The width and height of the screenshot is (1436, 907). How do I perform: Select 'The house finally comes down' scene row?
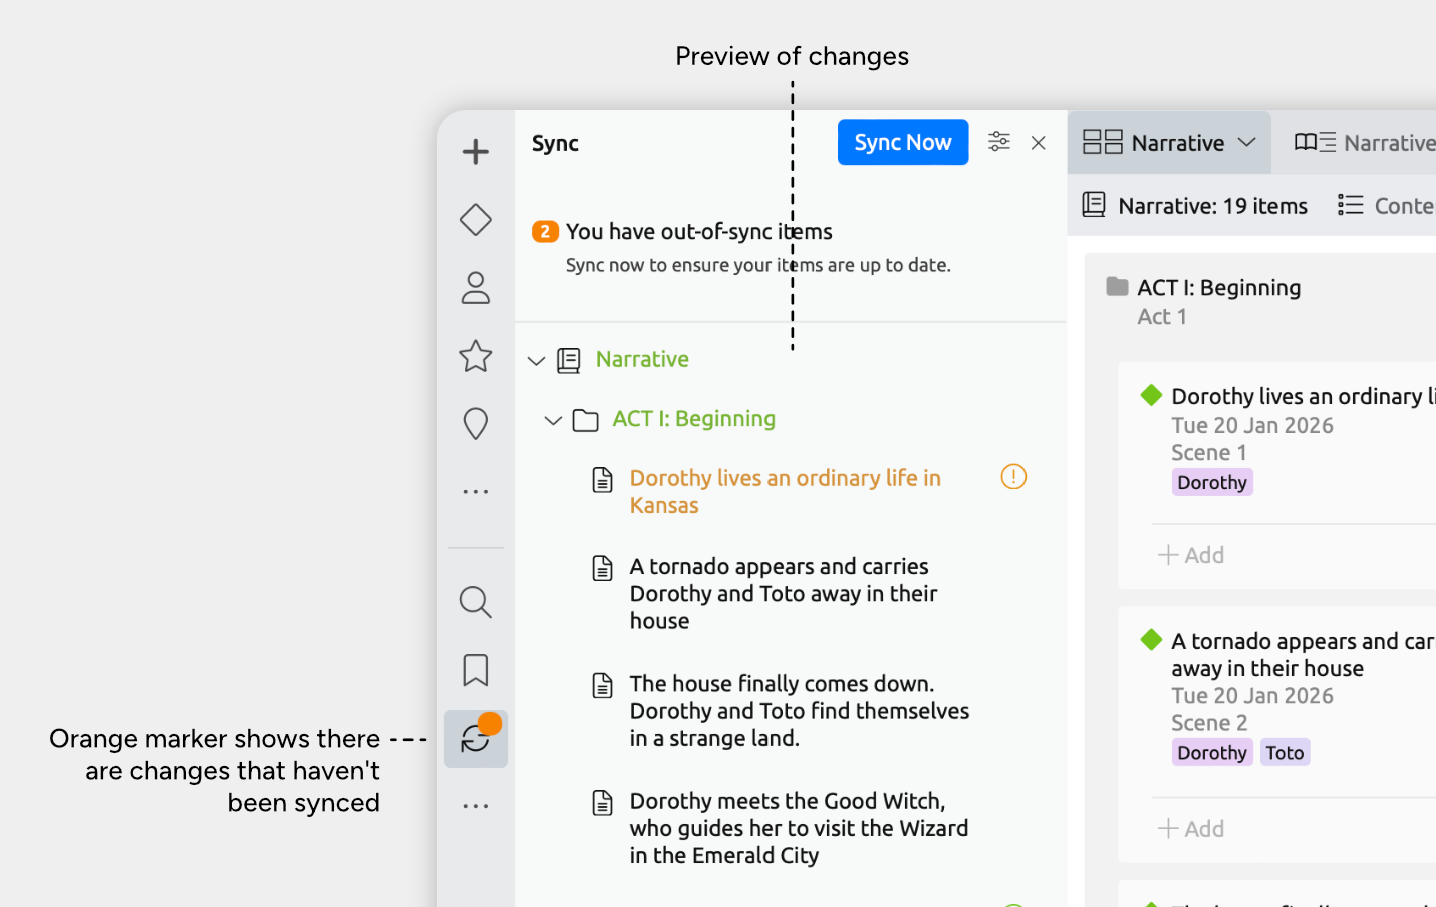[799, 711]
